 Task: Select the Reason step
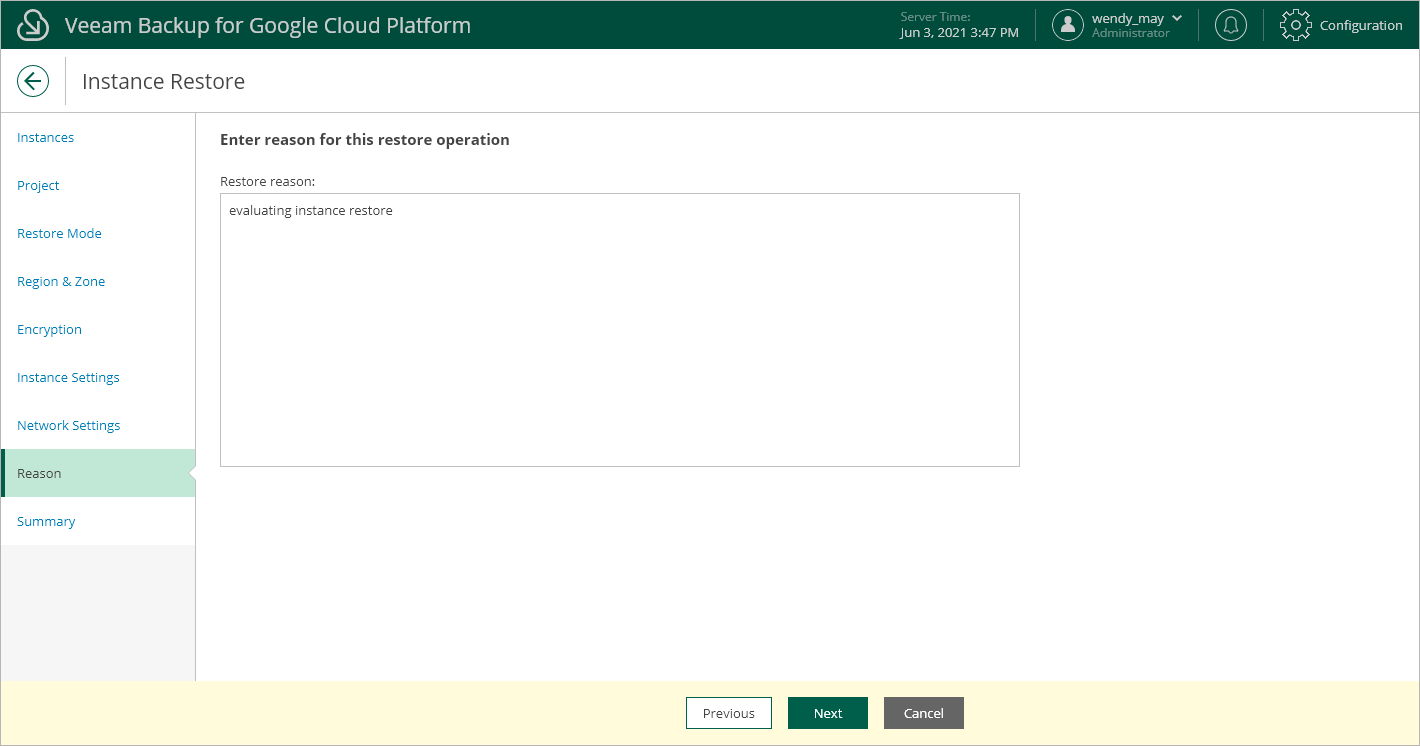[98, 473]
